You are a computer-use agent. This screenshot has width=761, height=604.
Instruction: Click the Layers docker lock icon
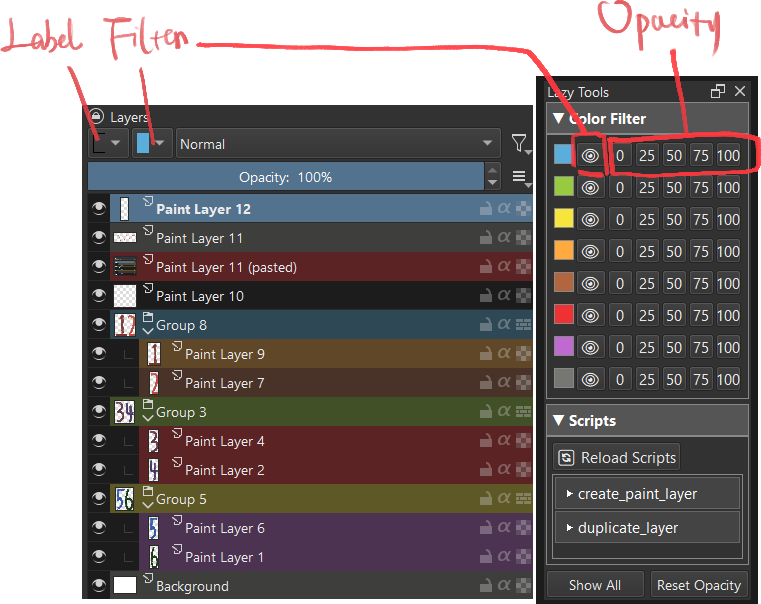tap(97, 116)
